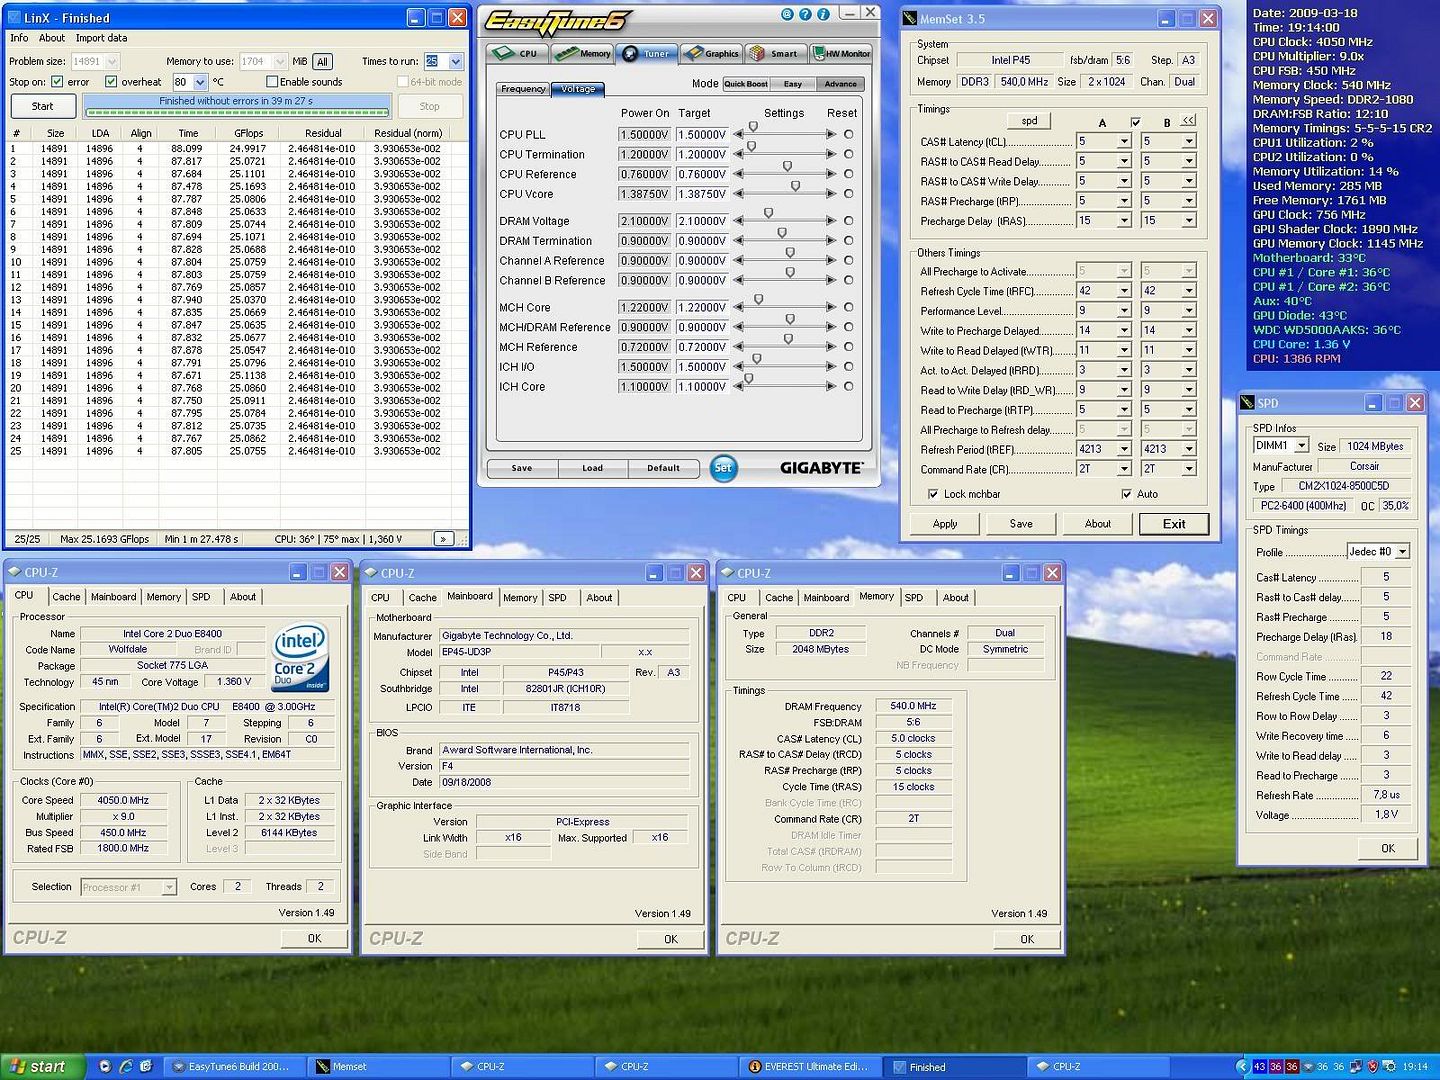The width and height of the screenshot is (1440, 1080).
Task: Switch to the Frequency sub-tab in EasyTune6
Action: pyautogui.click(x=523, y=89)
